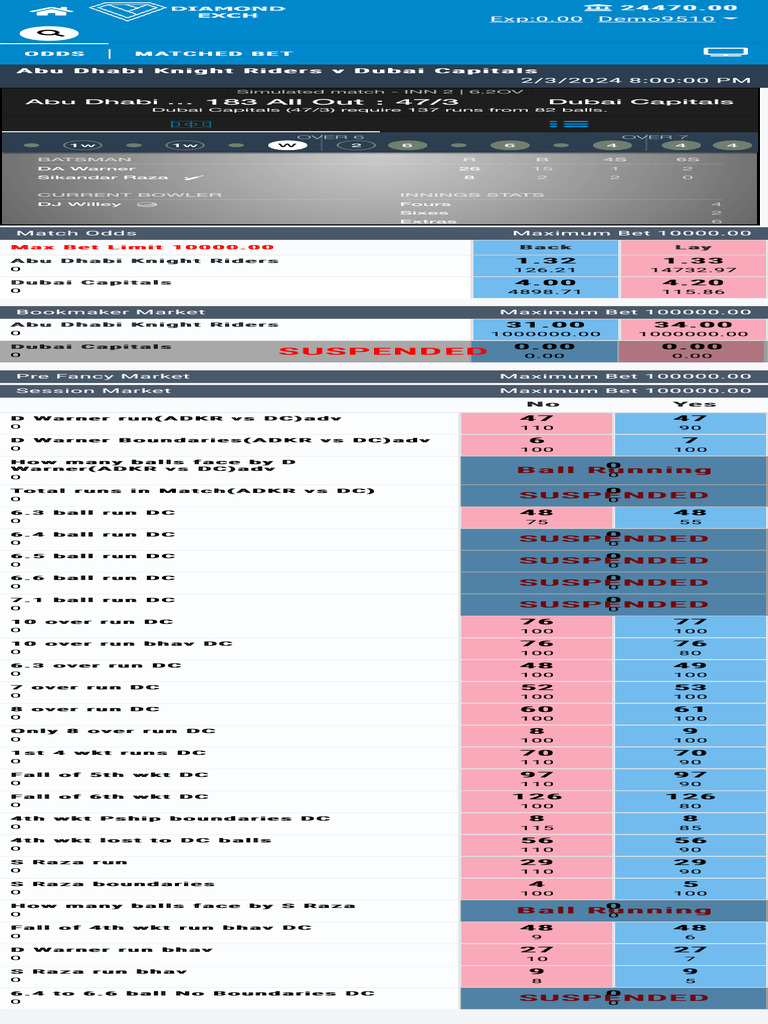The width and height of the screenshot is (768, 1024).
Task: Click Total runs in Match(ADKR vs DC) row label
Action: pos(192,490)
